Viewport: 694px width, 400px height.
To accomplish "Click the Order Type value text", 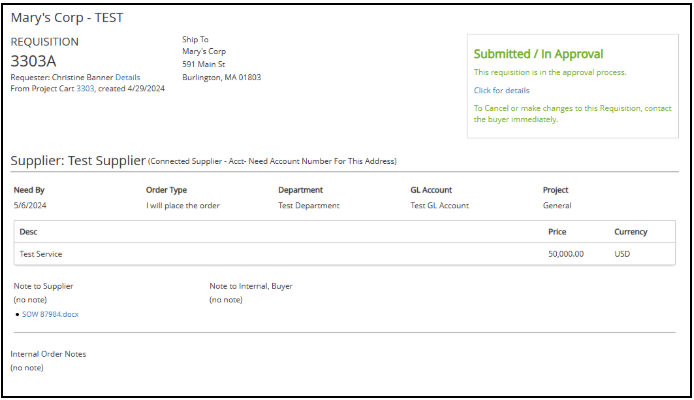I will click(x=183, y=205).
